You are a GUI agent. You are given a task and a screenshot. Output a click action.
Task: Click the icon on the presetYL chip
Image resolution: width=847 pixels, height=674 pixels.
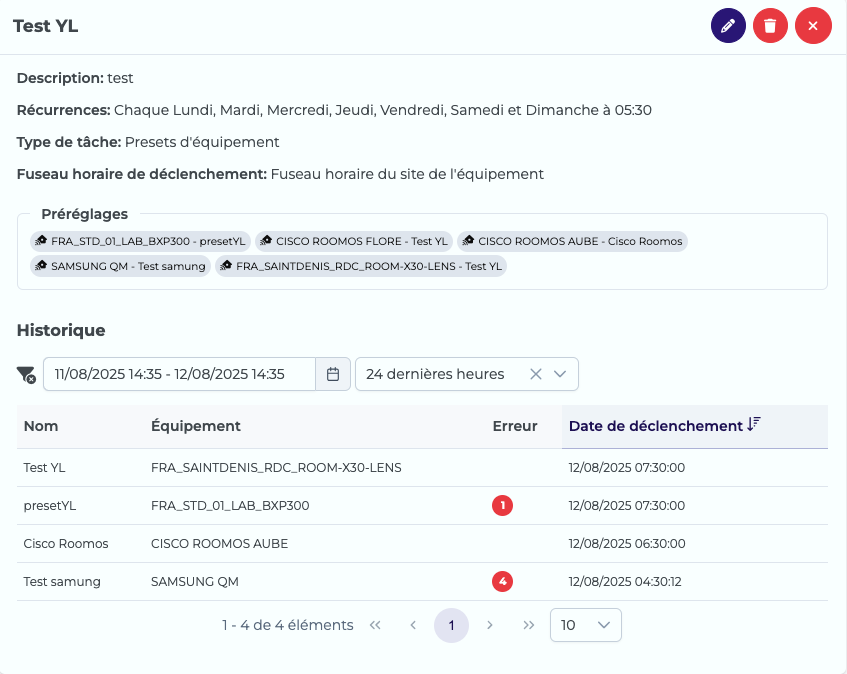[41, 241]
